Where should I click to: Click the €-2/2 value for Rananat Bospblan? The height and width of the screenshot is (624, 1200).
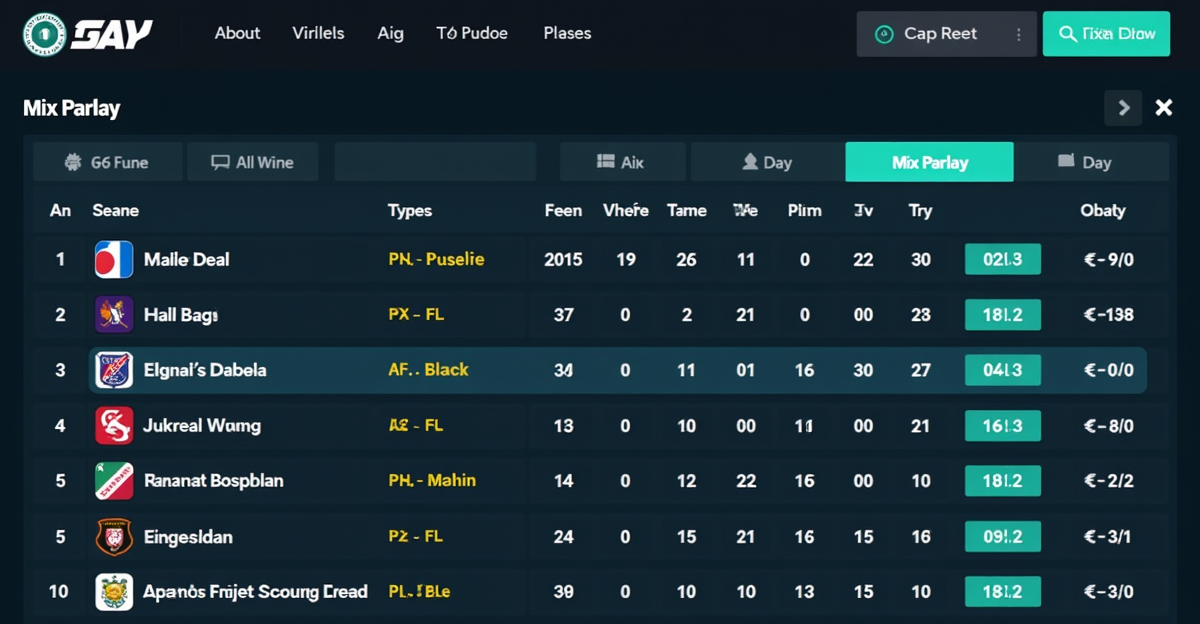pyautogui.click(x=1109, y=481)
